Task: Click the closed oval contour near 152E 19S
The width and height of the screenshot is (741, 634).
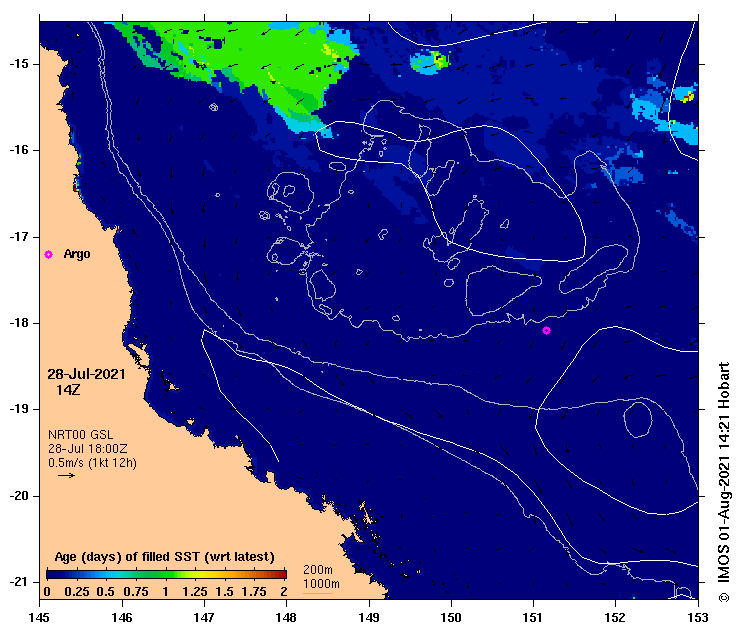Action: click(638, 420)
